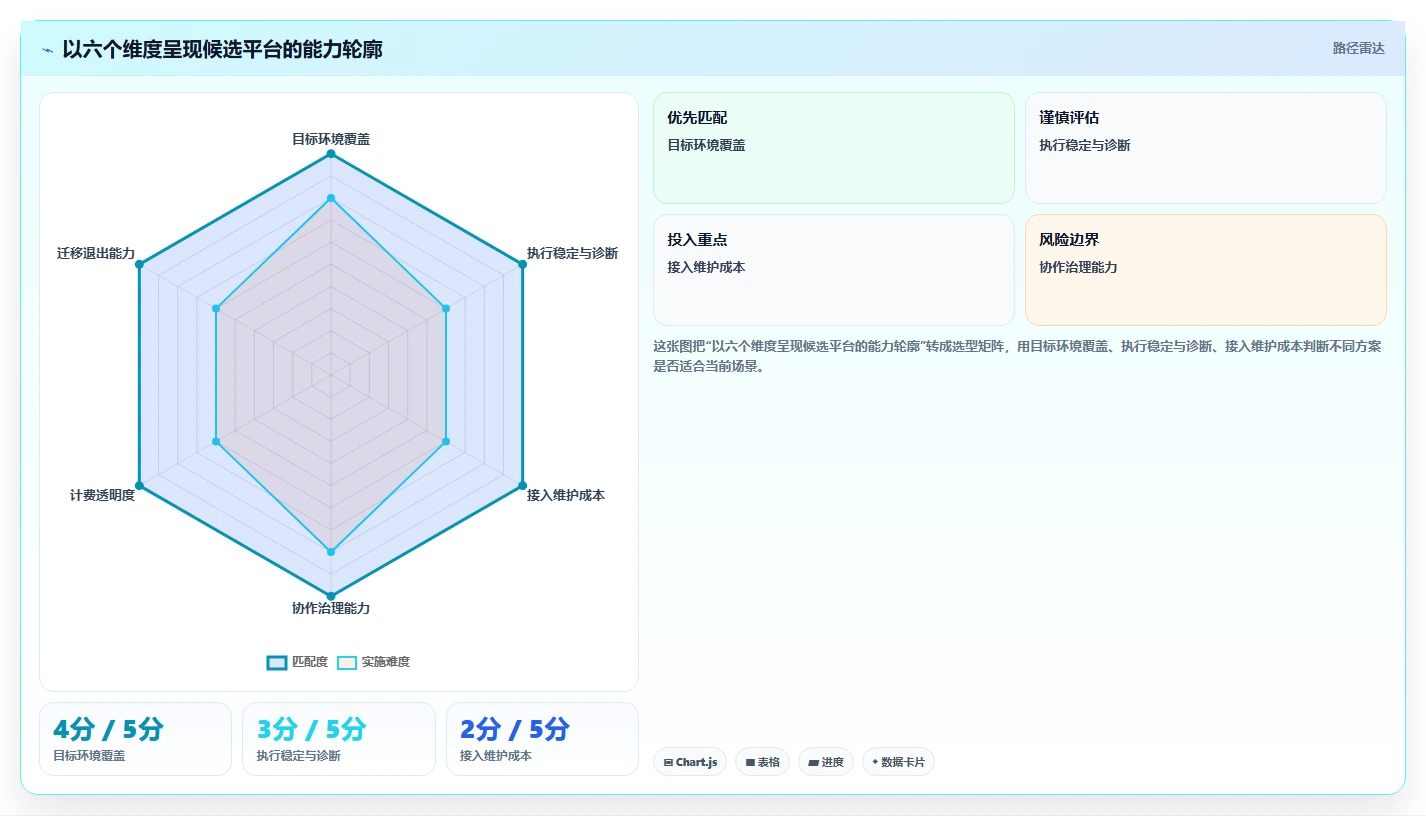
Task: Click the inner 实施难度 point on 迁移退出能力 axis
Action: click(x=216, y=308)
